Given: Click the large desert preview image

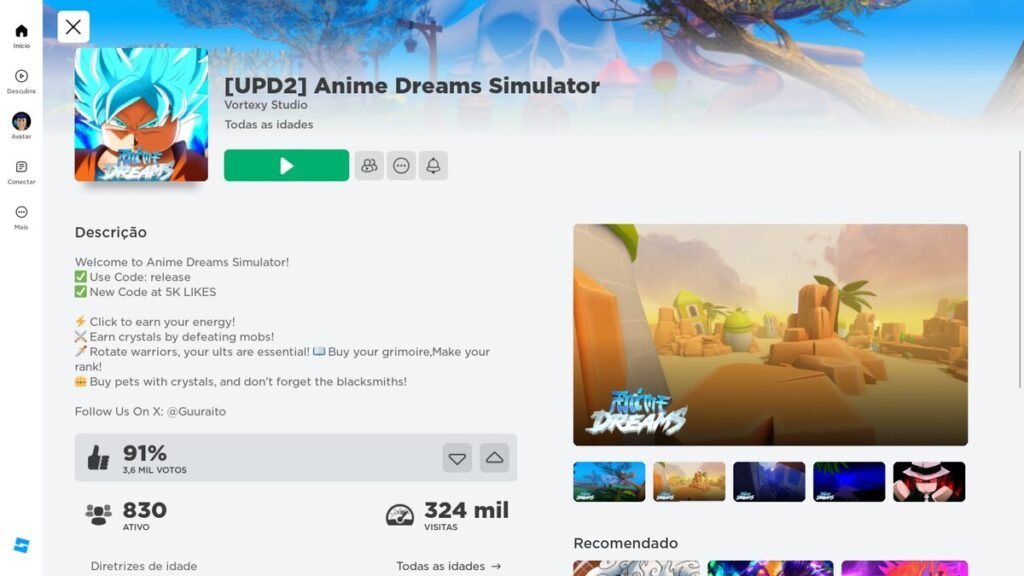Looking at the screenshot, I should [771, 335].
